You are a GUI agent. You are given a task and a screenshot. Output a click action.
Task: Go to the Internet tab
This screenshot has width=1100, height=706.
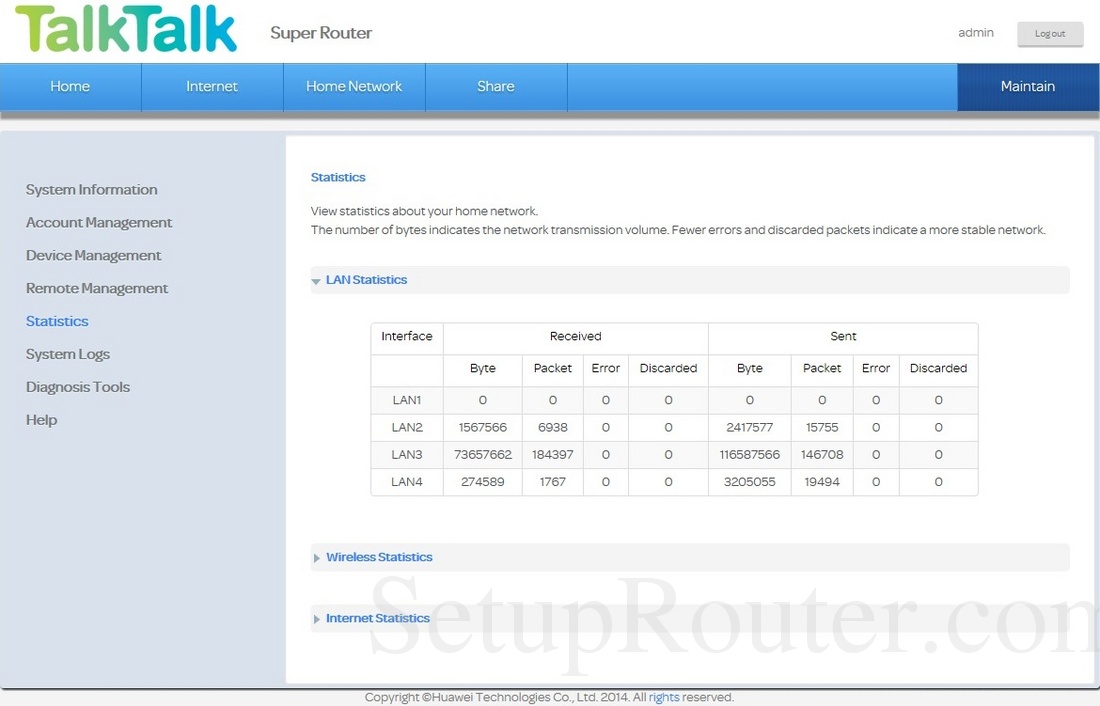click(212, 87)
